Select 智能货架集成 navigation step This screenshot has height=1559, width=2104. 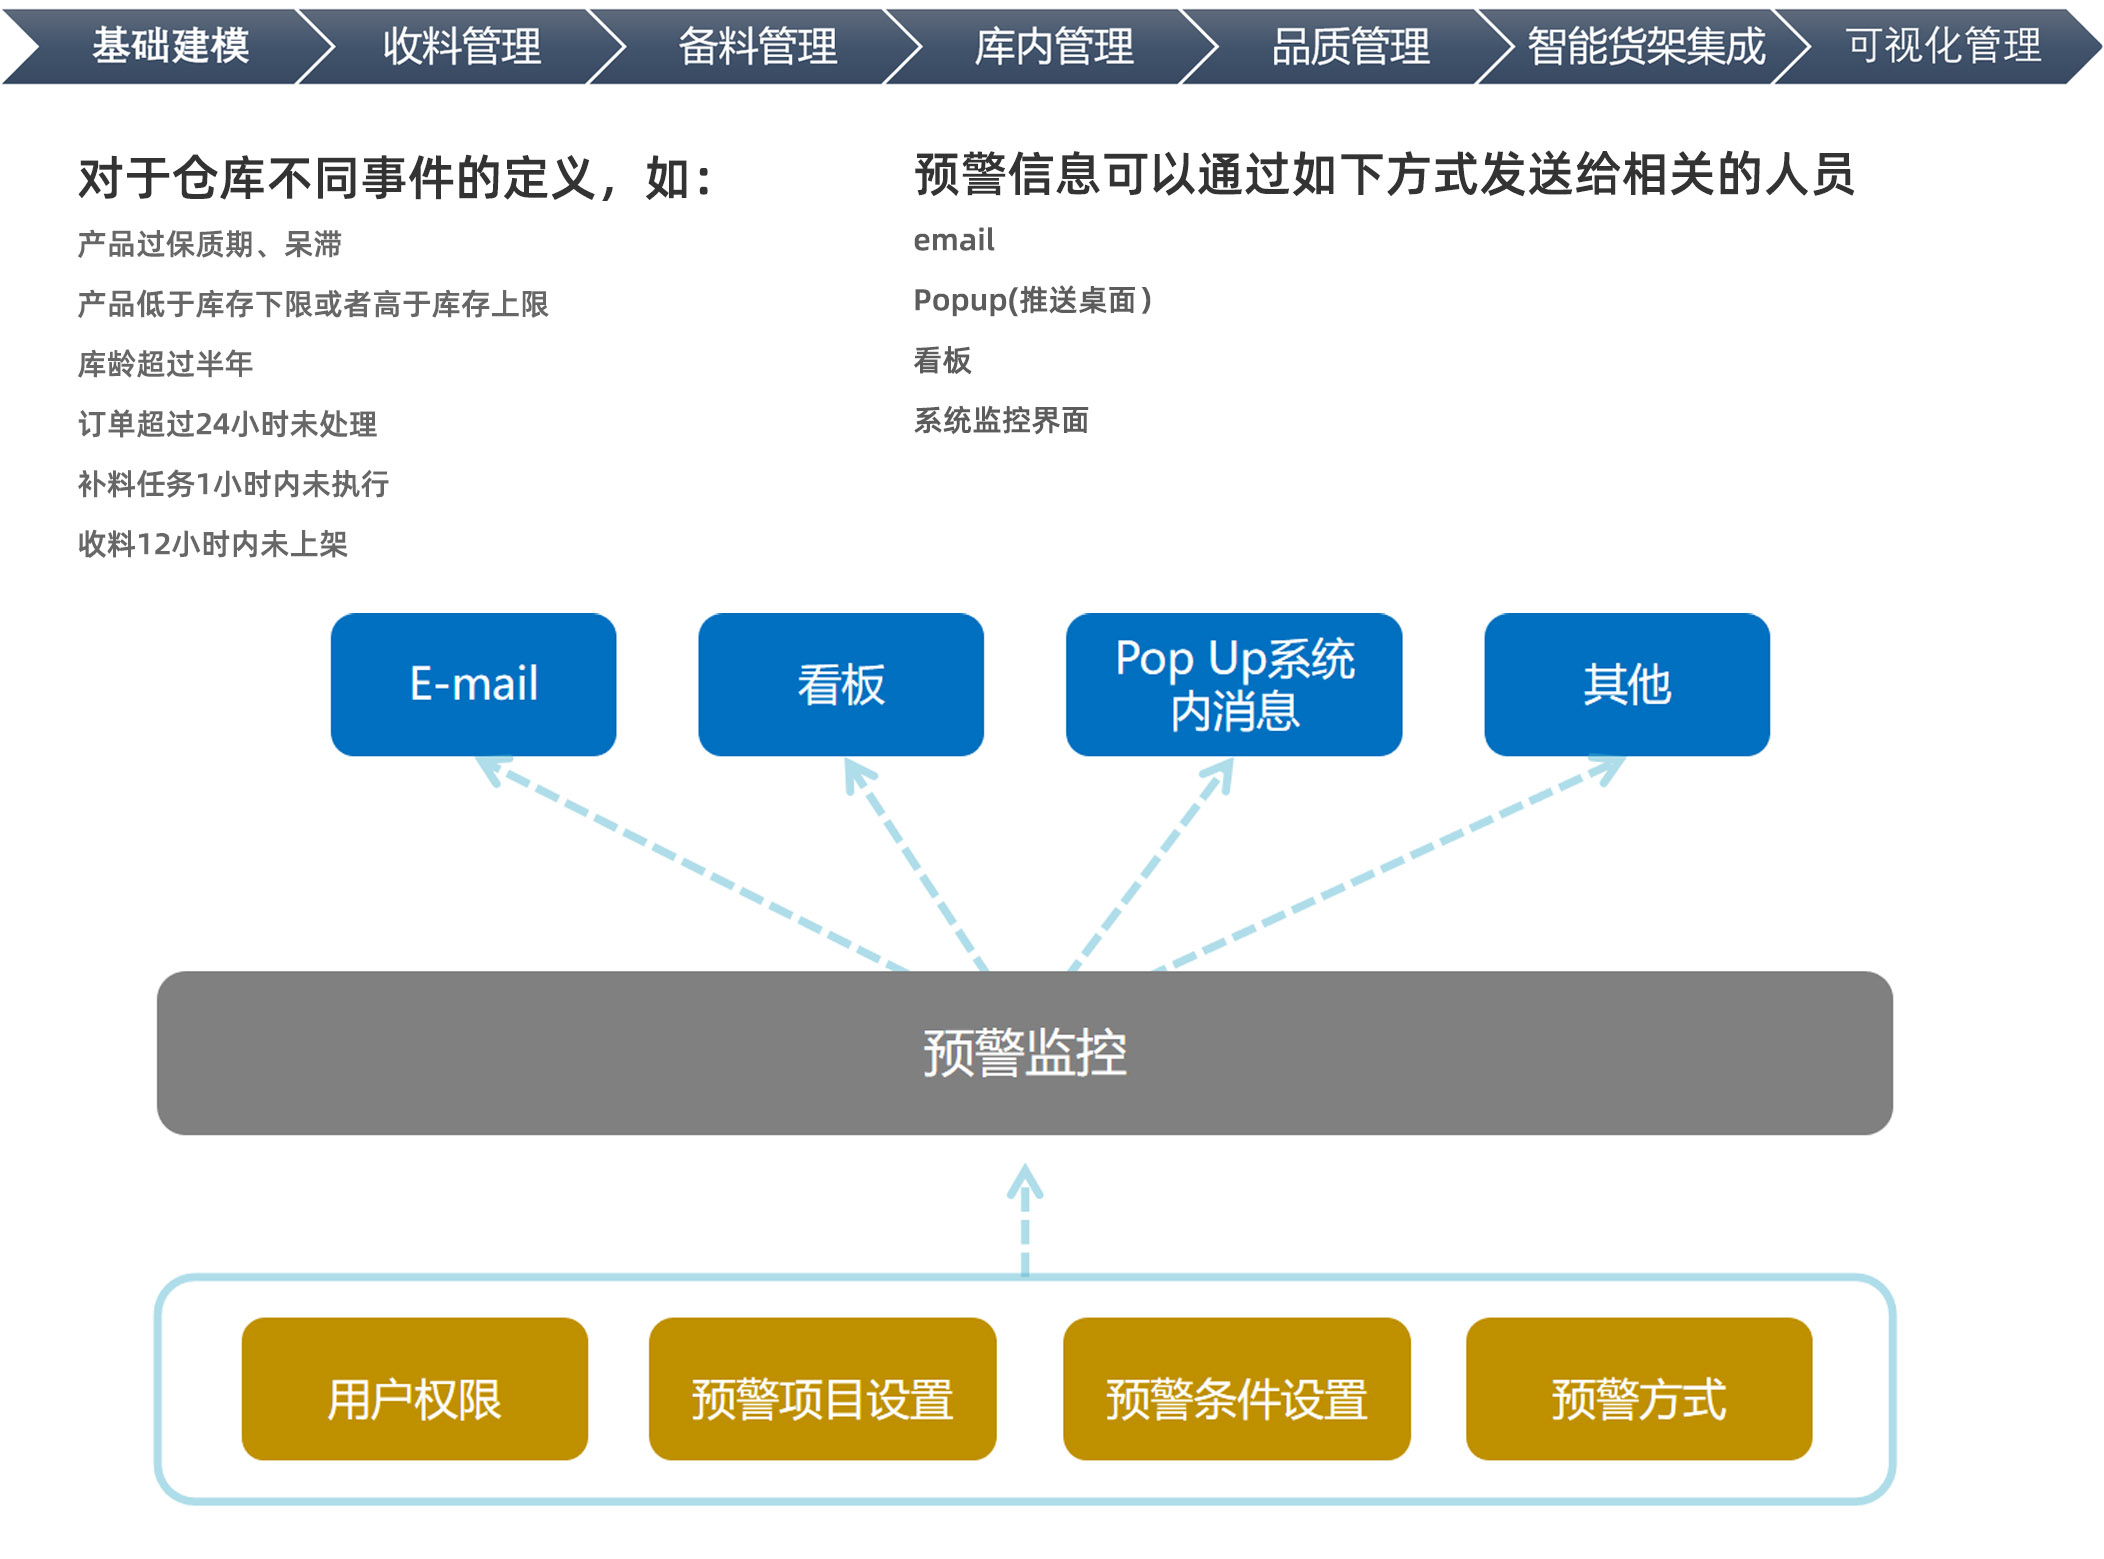(x=1645, y=46)
